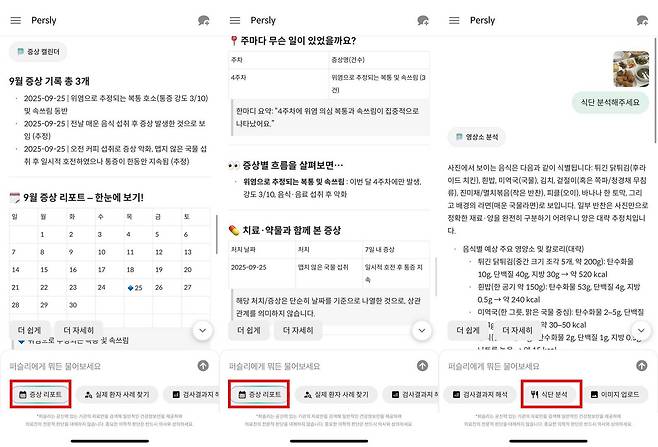Open hamburger menu in left phone screen
This screenshot has height=447, width=658.
tap(16, 20)
